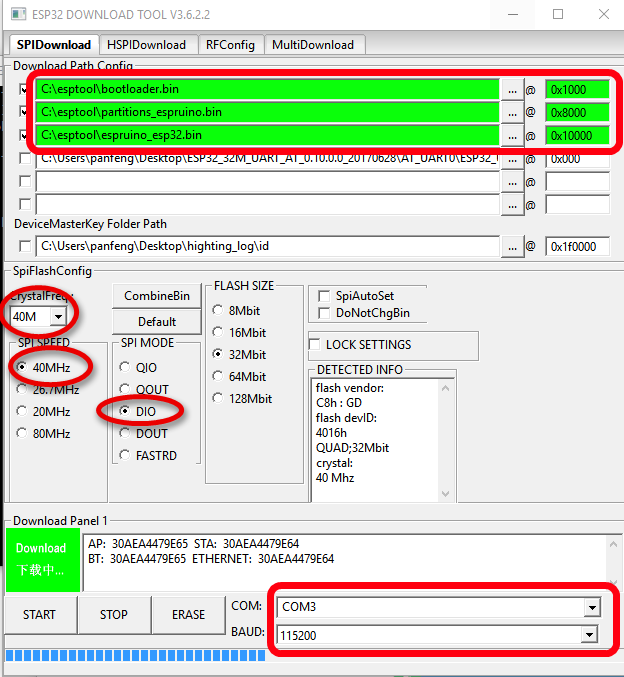Uncheck the espruino_esp32.bin file checkbox
Image resolution: width=624 pixels, height=677 pixels.
[24, 136]
